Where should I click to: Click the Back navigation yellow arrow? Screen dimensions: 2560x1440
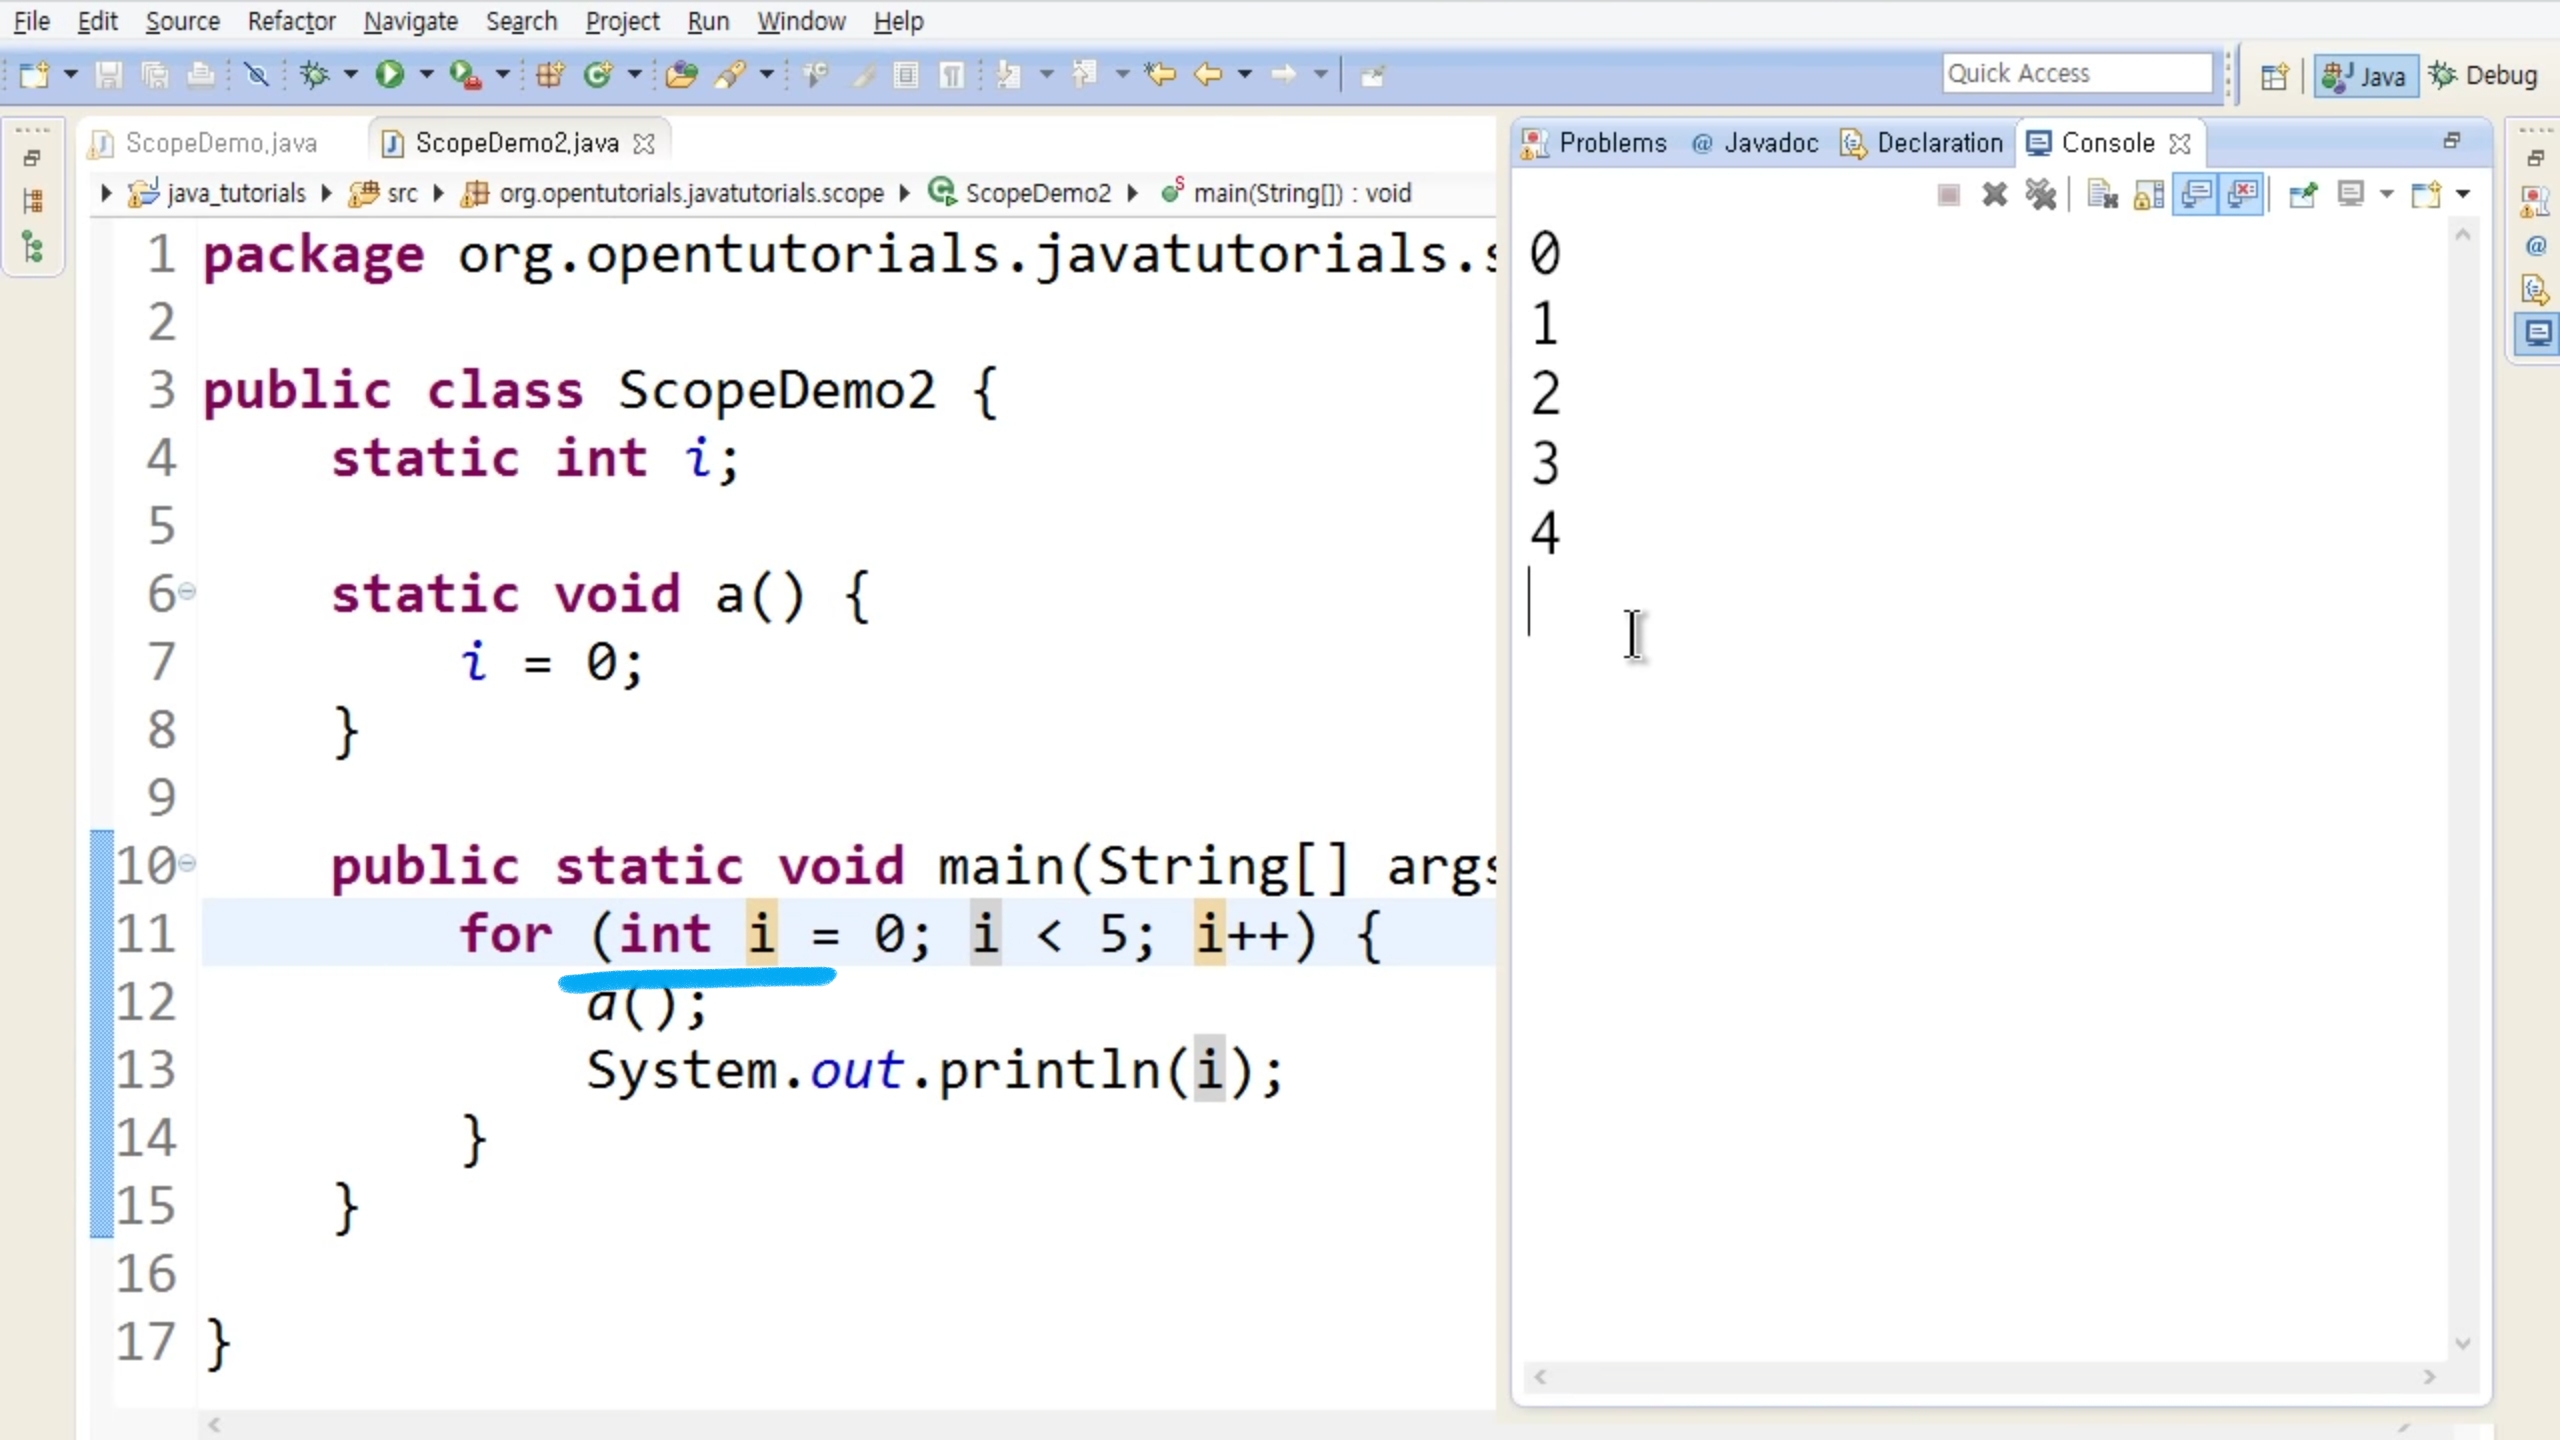point(1209,75)
